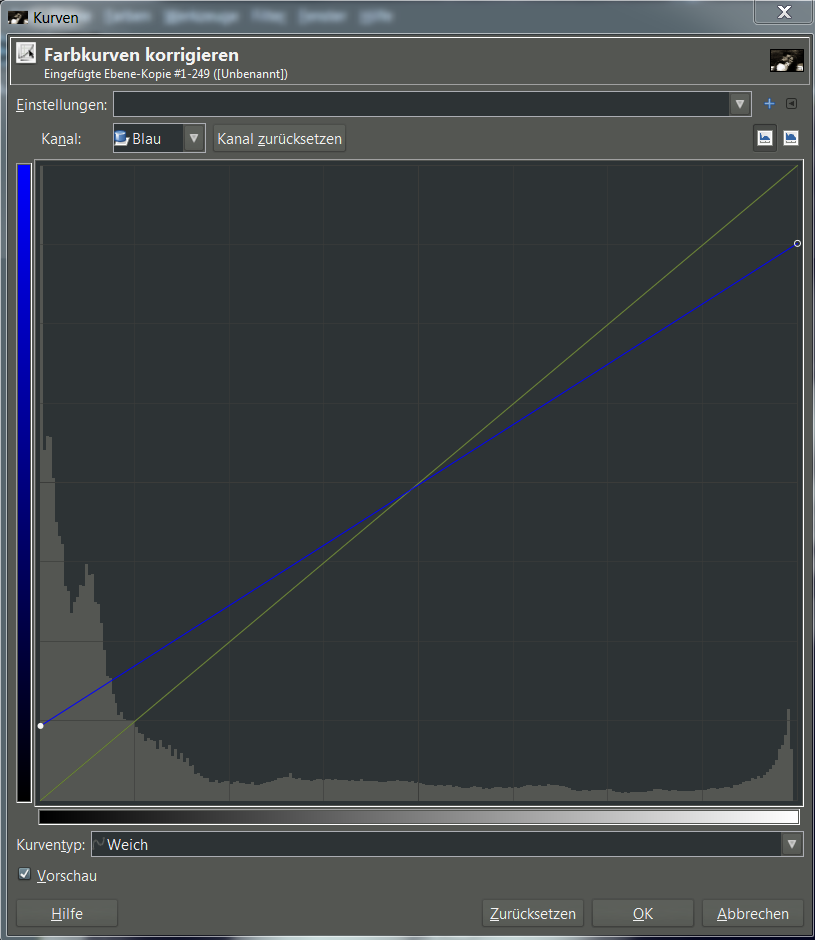
Task: Select the lower-left curve control point
Action: [41, 726]
